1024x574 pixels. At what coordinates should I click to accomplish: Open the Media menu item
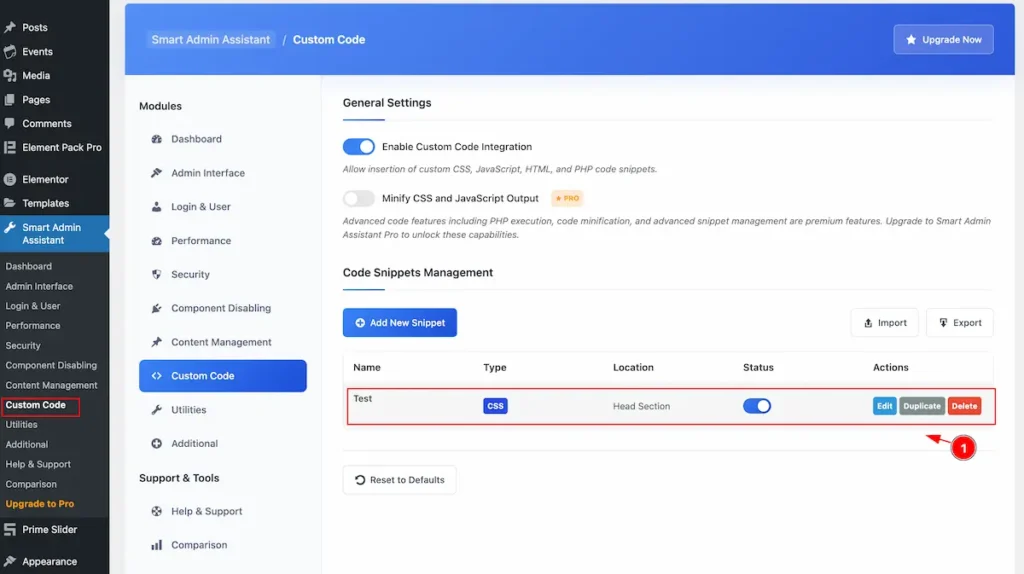[x=36, y=76]
